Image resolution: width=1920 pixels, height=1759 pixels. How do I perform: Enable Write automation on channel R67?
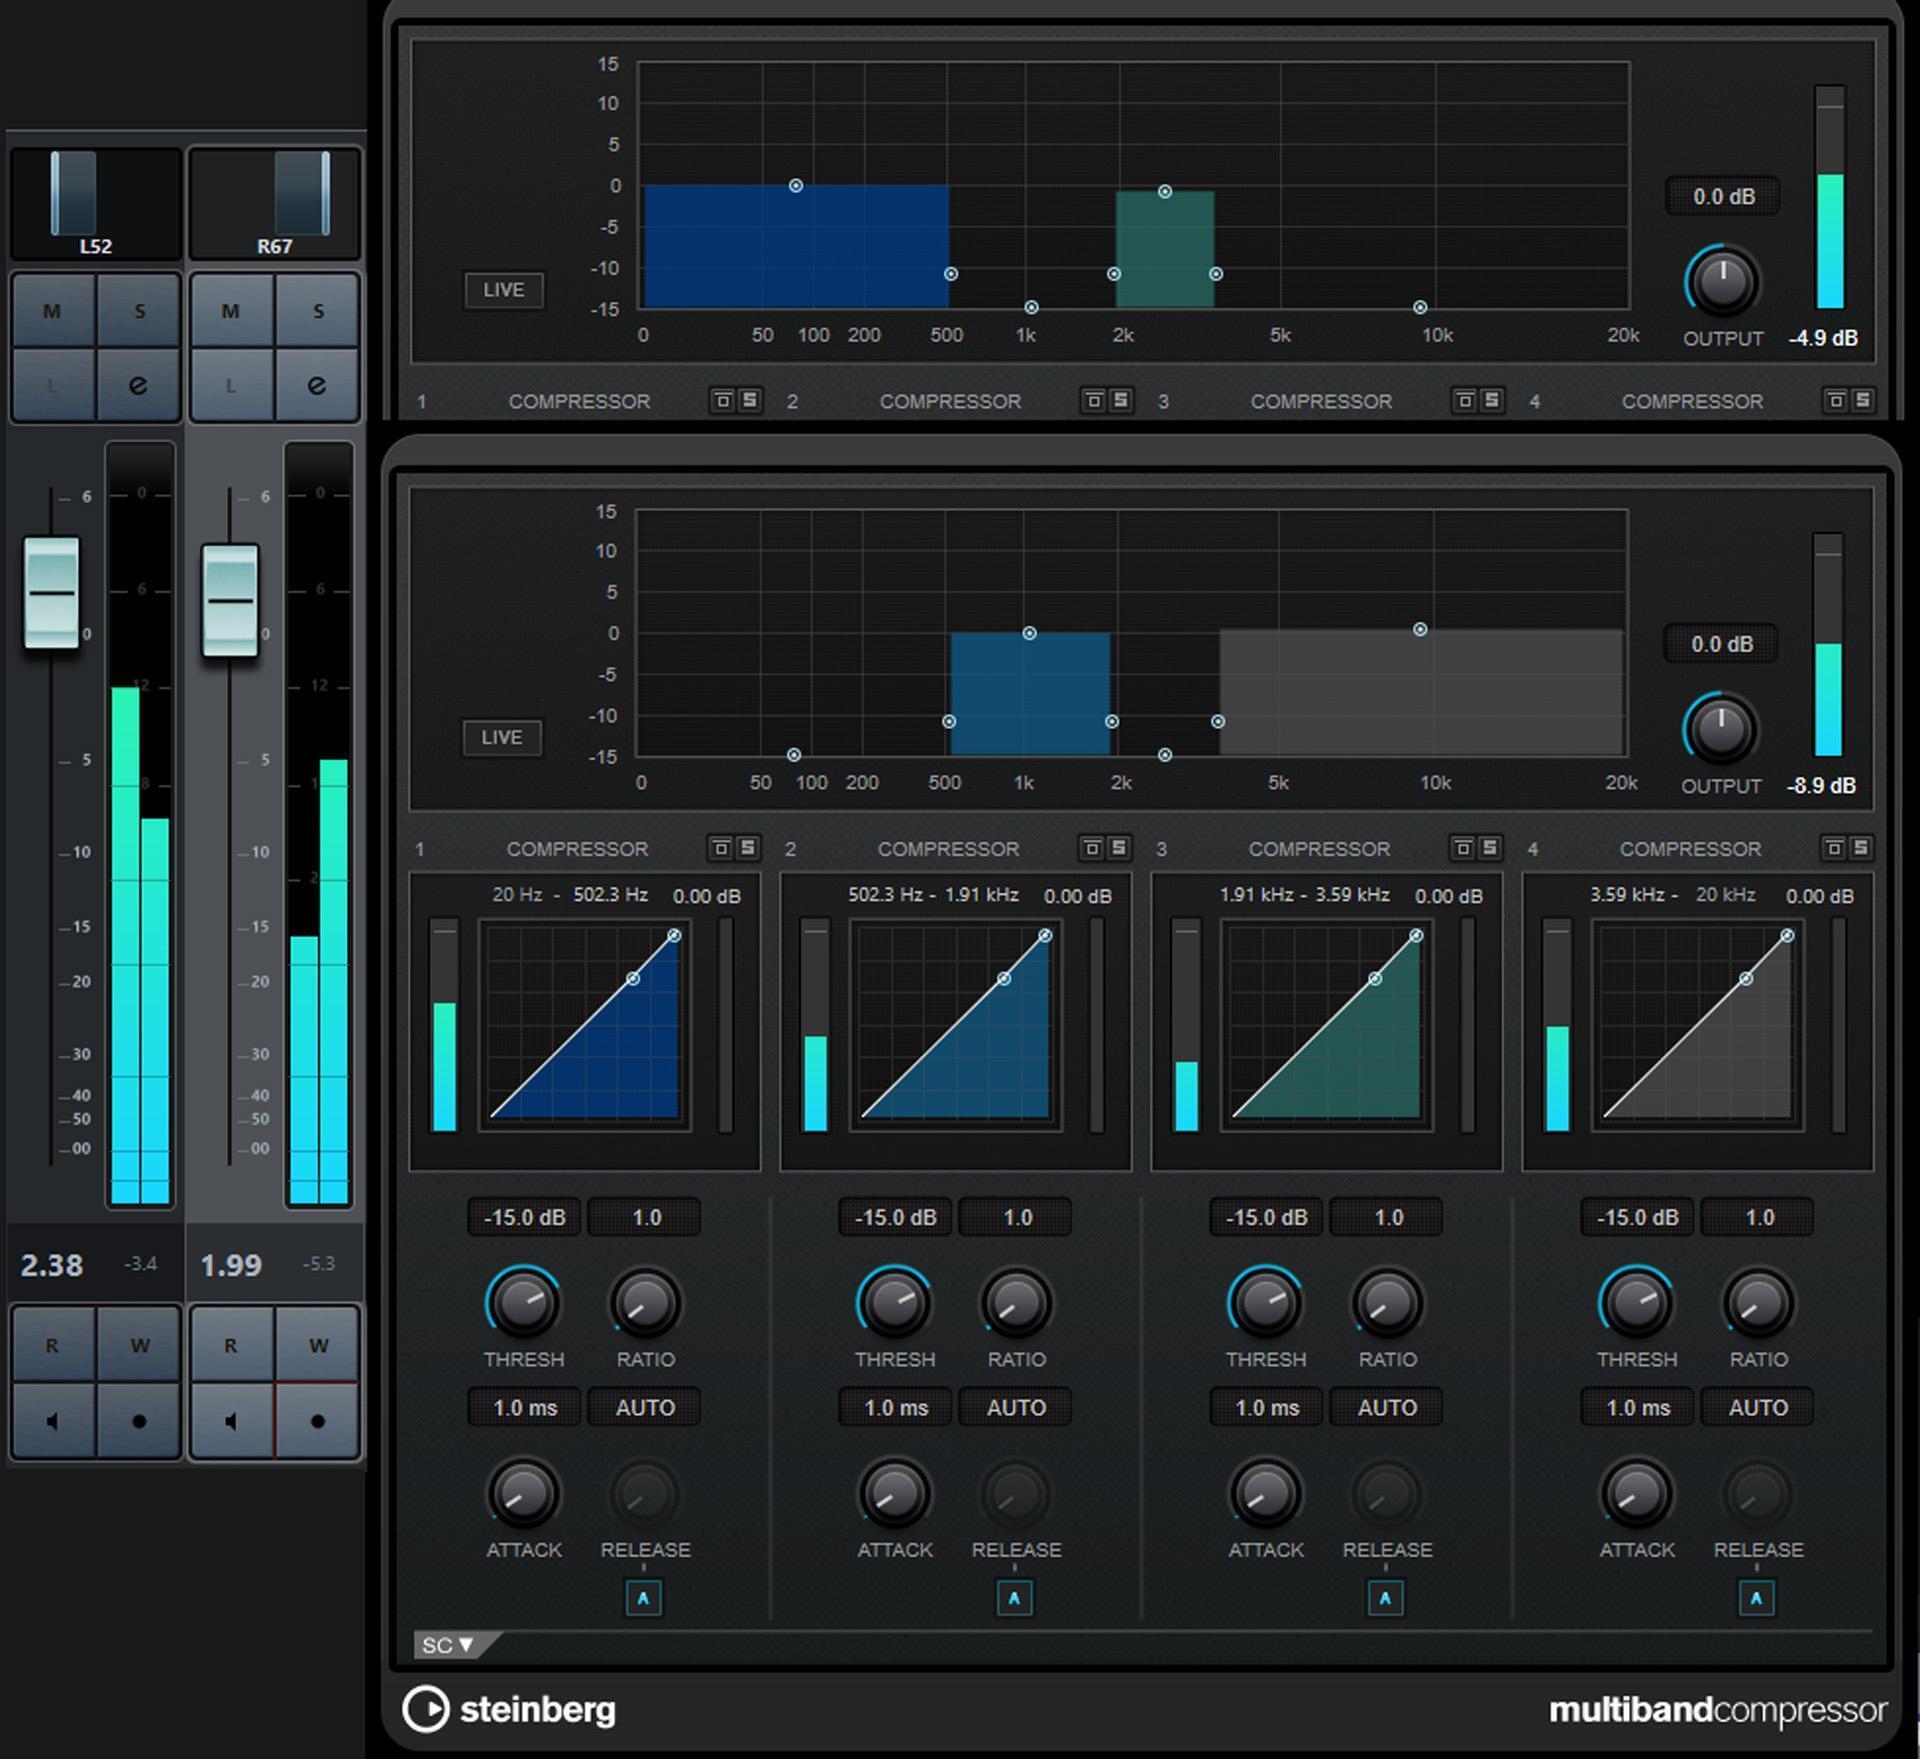coord(318,1344)
